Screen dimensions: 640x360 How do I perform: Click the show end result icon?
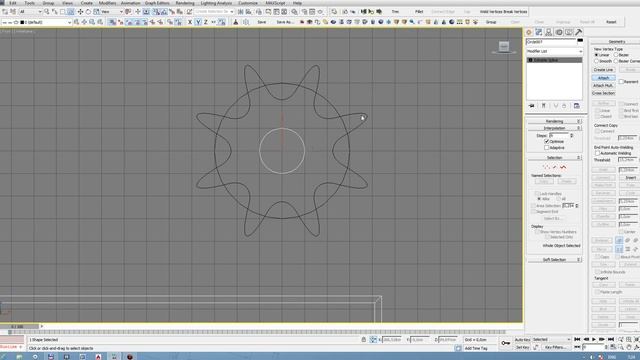(544, 106)
